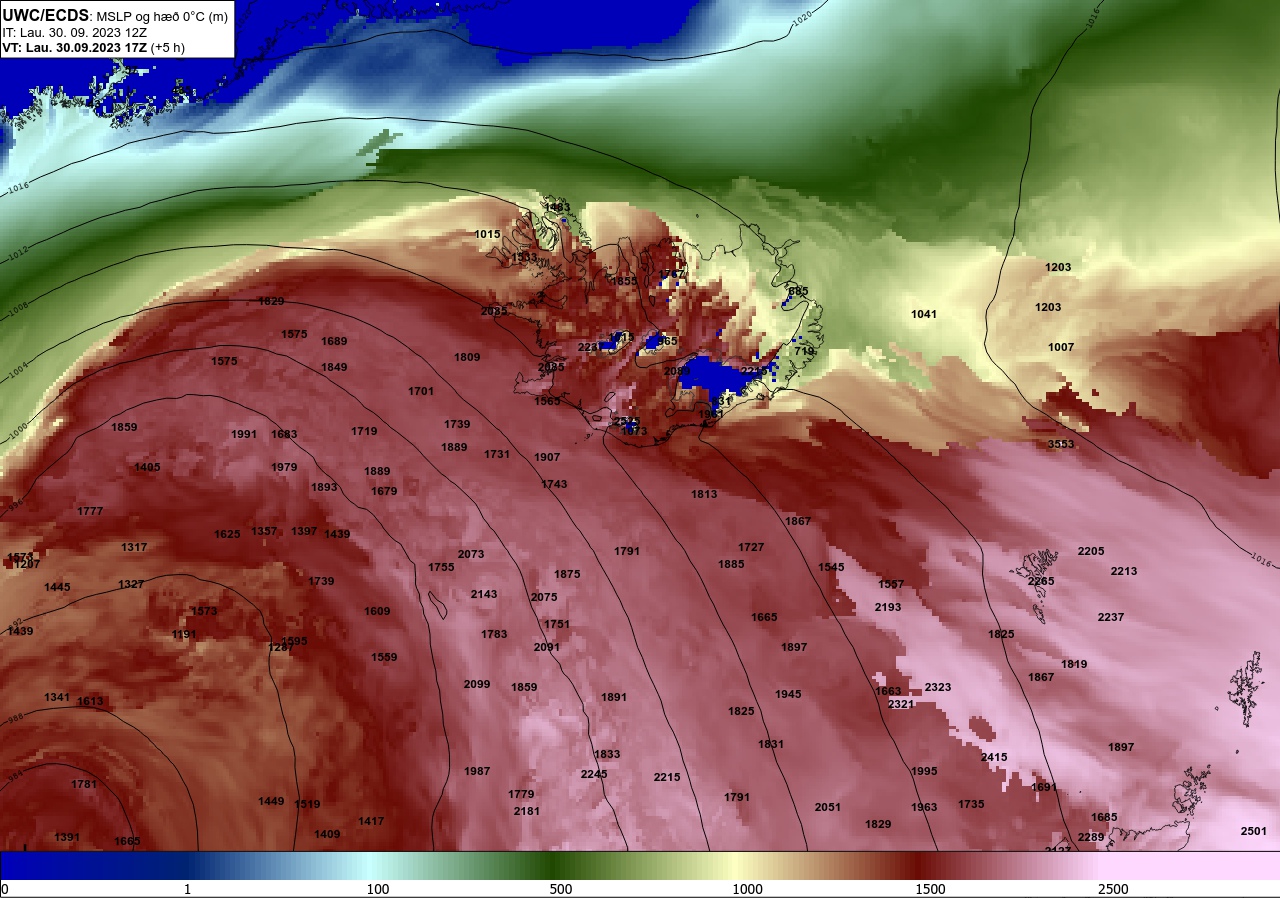
Task: Click the map value "2245"
Action: 594,774
